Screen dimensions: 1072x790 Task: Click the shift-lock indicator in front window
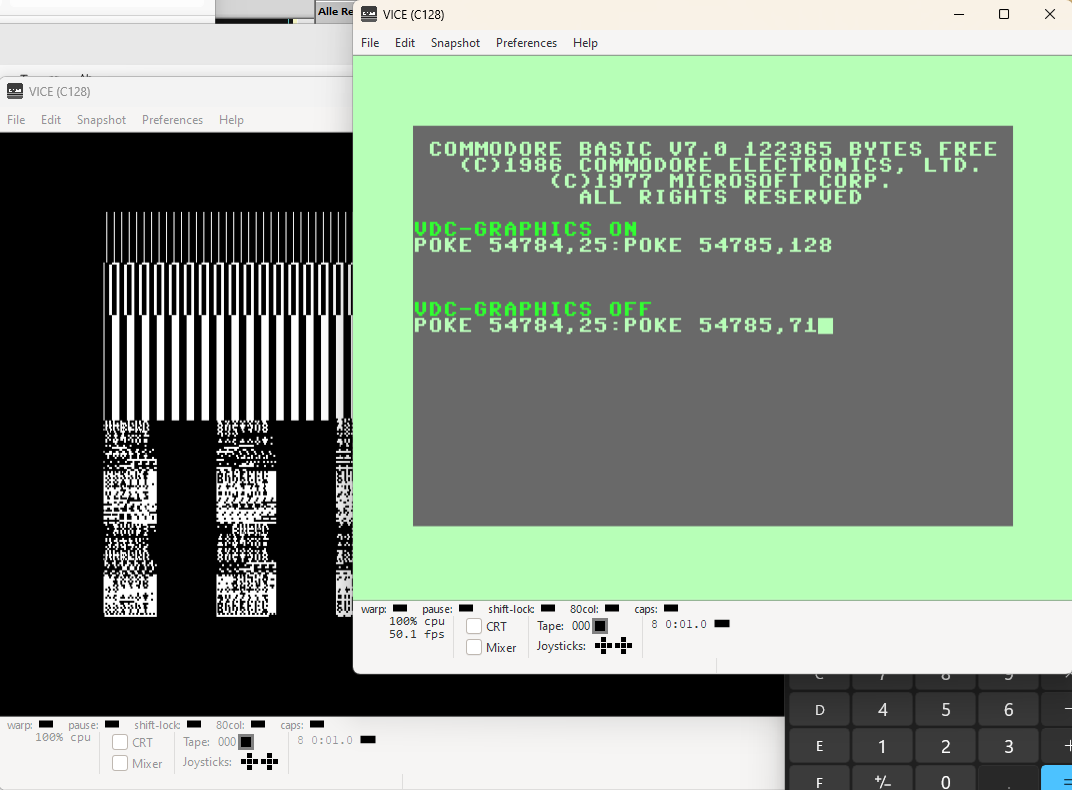point(548,608)
